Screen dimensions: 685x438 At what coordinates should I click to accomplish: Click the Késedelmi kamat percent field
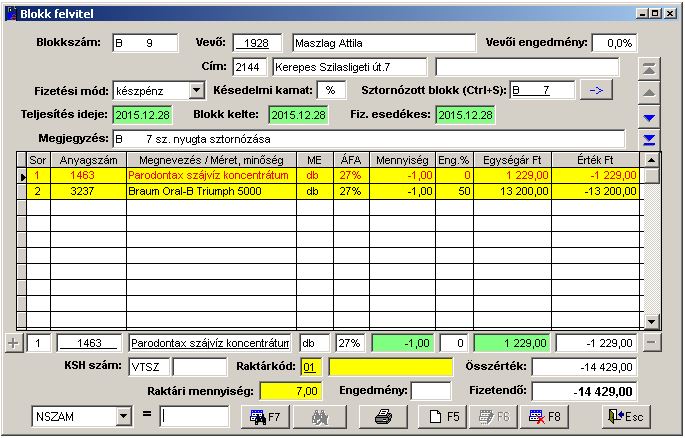pyautogui.click(x=331, y=90)
